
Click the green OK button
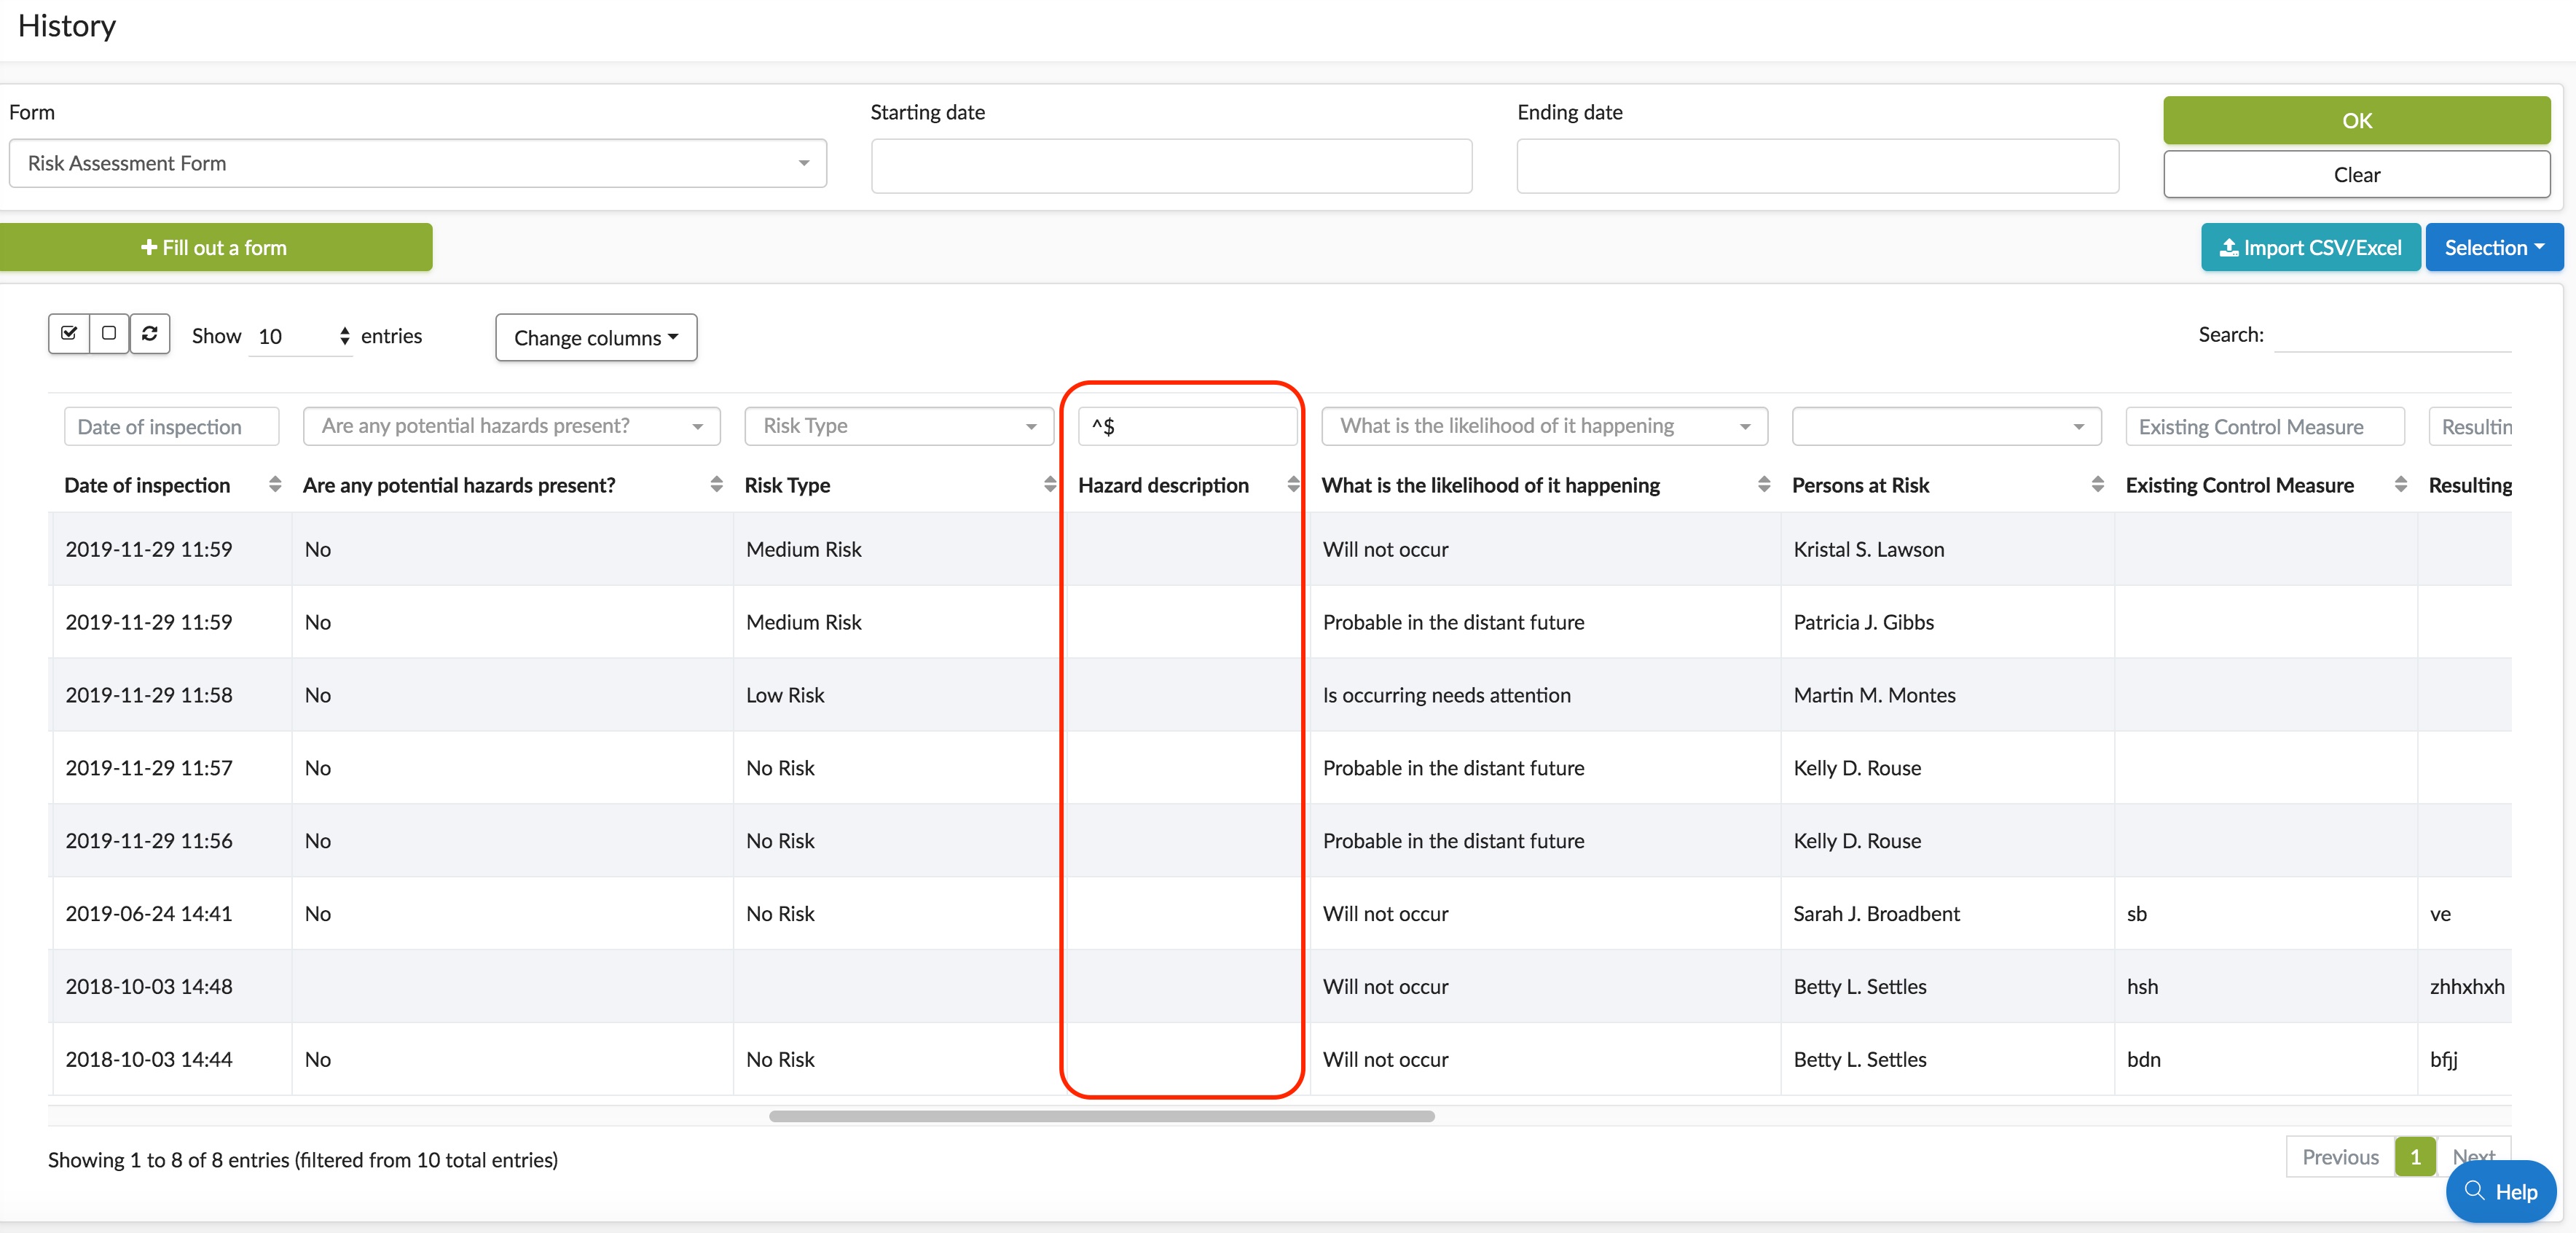pos(2356,121)
